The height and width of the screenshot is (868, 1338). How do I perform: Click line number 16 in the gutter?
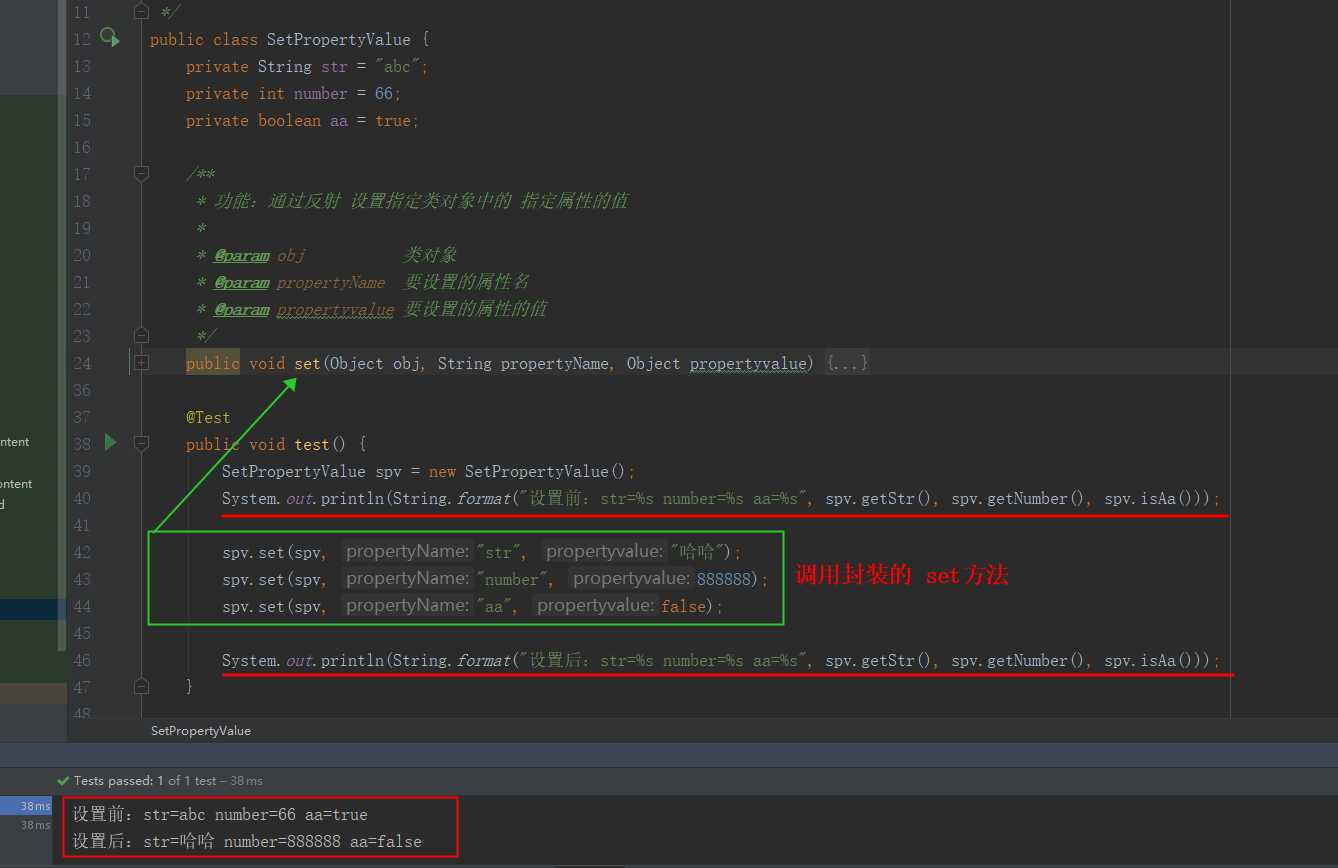(x=81, y=147)
